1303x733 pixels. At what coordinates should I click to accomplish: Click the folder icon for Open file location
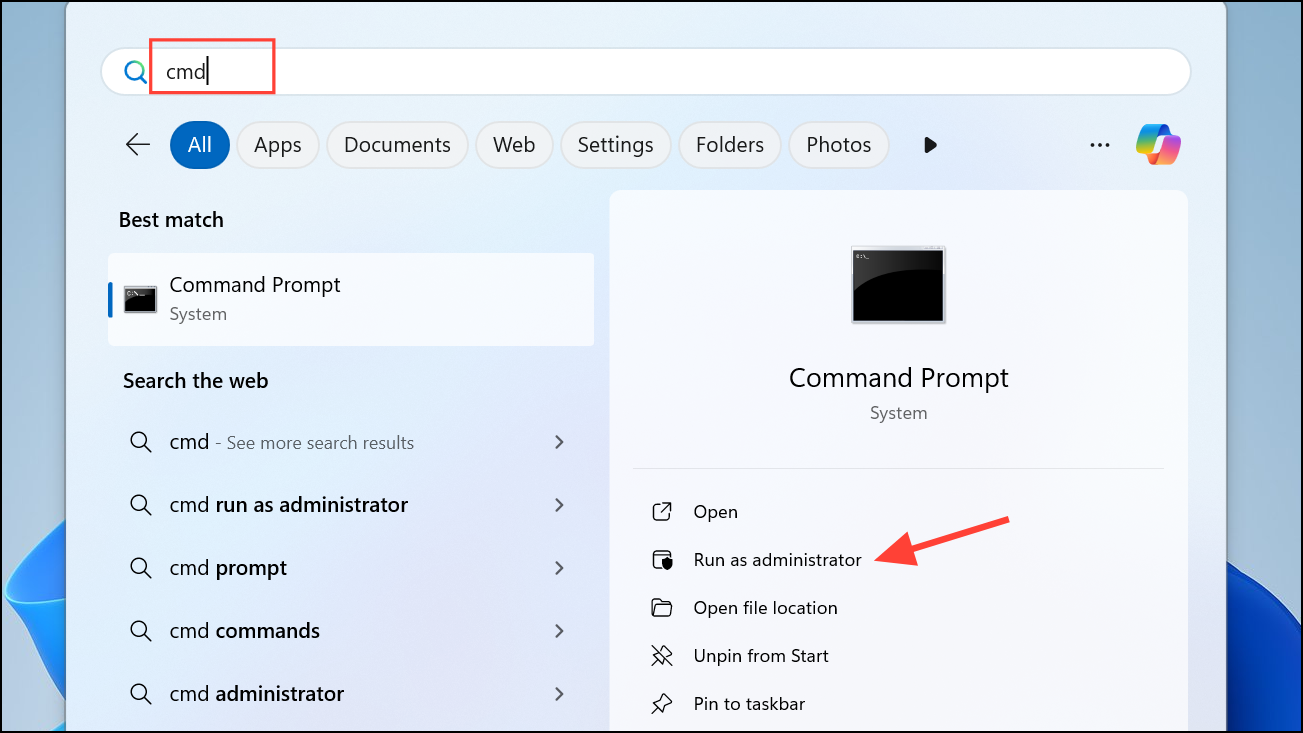pyautogui.click(x=662, y=608)
